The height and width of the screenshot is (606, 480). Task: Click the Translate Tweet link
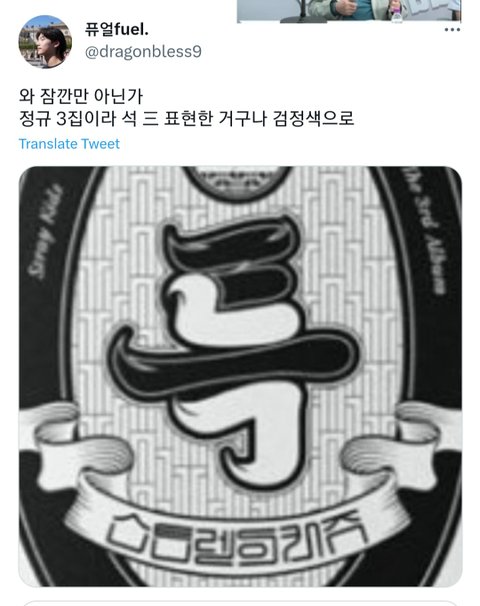(69, 144)
